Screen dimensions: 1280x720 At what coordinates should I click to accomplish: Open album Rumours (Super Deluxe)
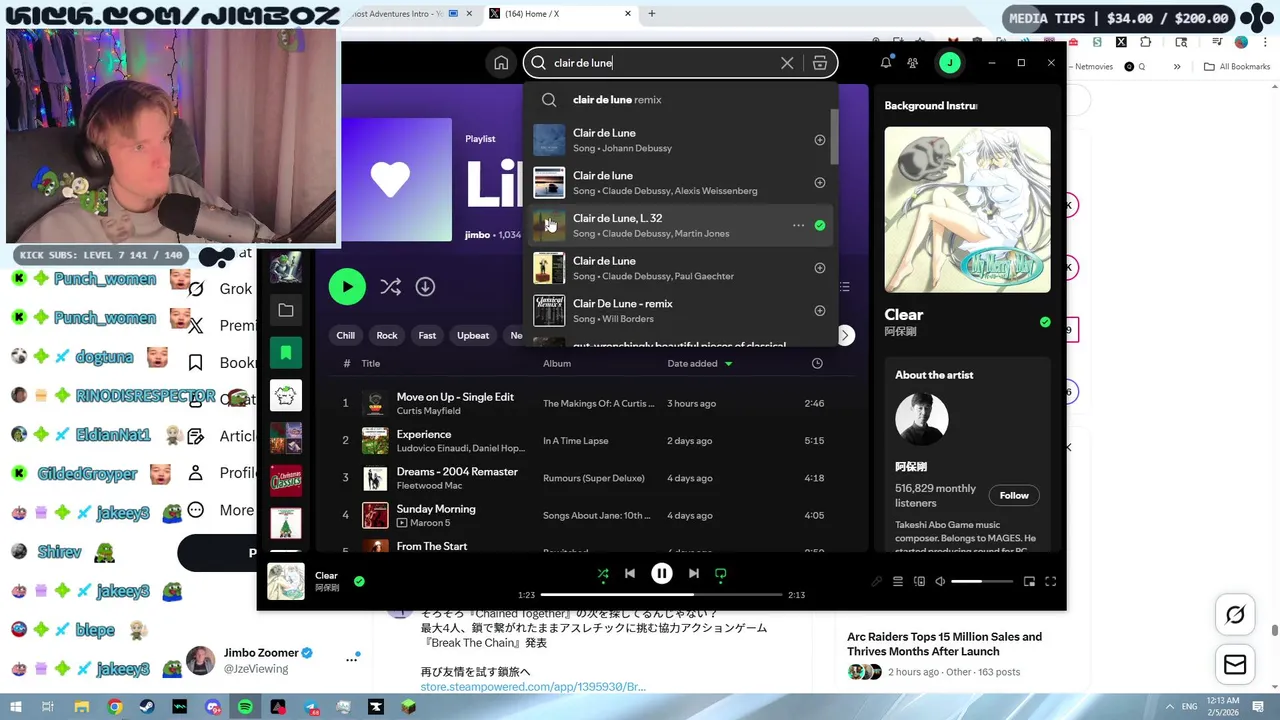pos(593,479)
